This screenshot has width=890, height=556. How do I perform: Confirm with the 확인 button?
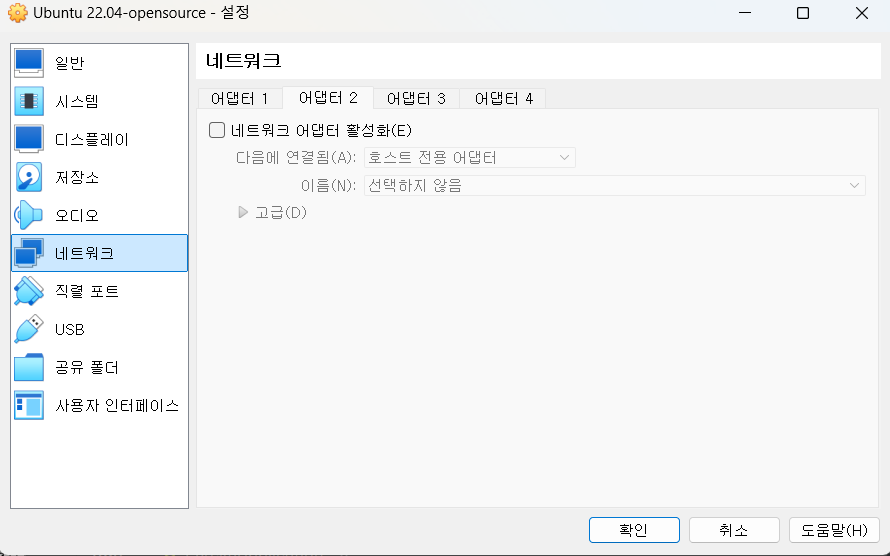[x=634, y=530]
